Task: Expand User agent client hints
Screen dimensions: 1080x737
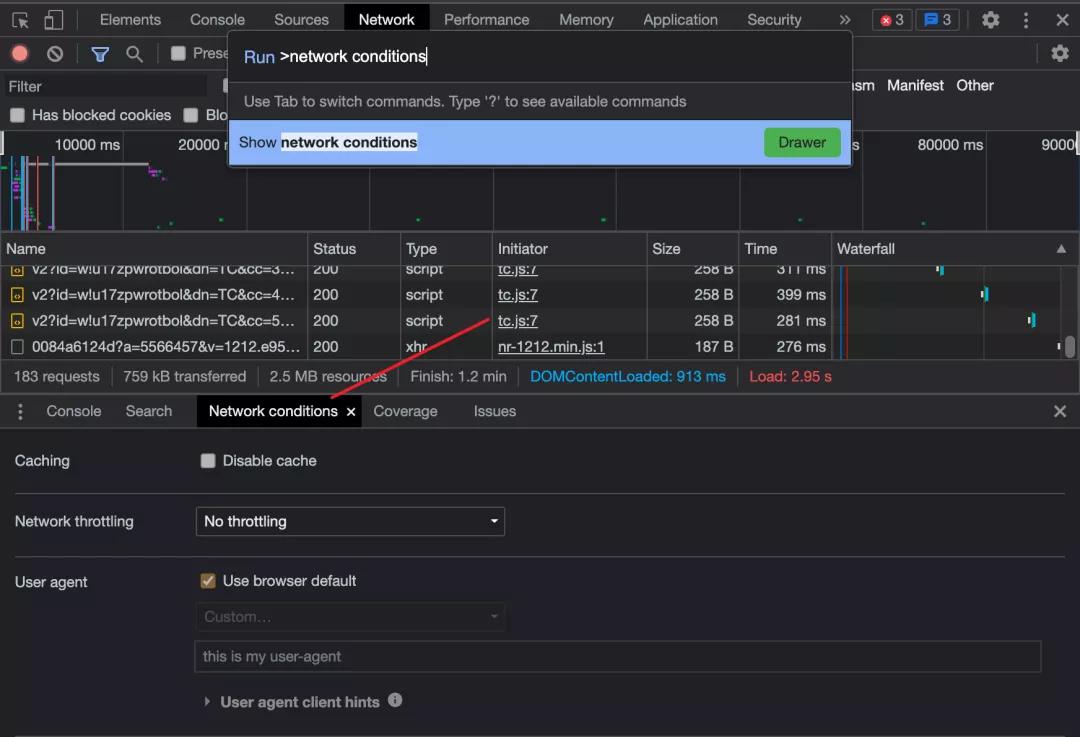Action: (x=208, y=702)
